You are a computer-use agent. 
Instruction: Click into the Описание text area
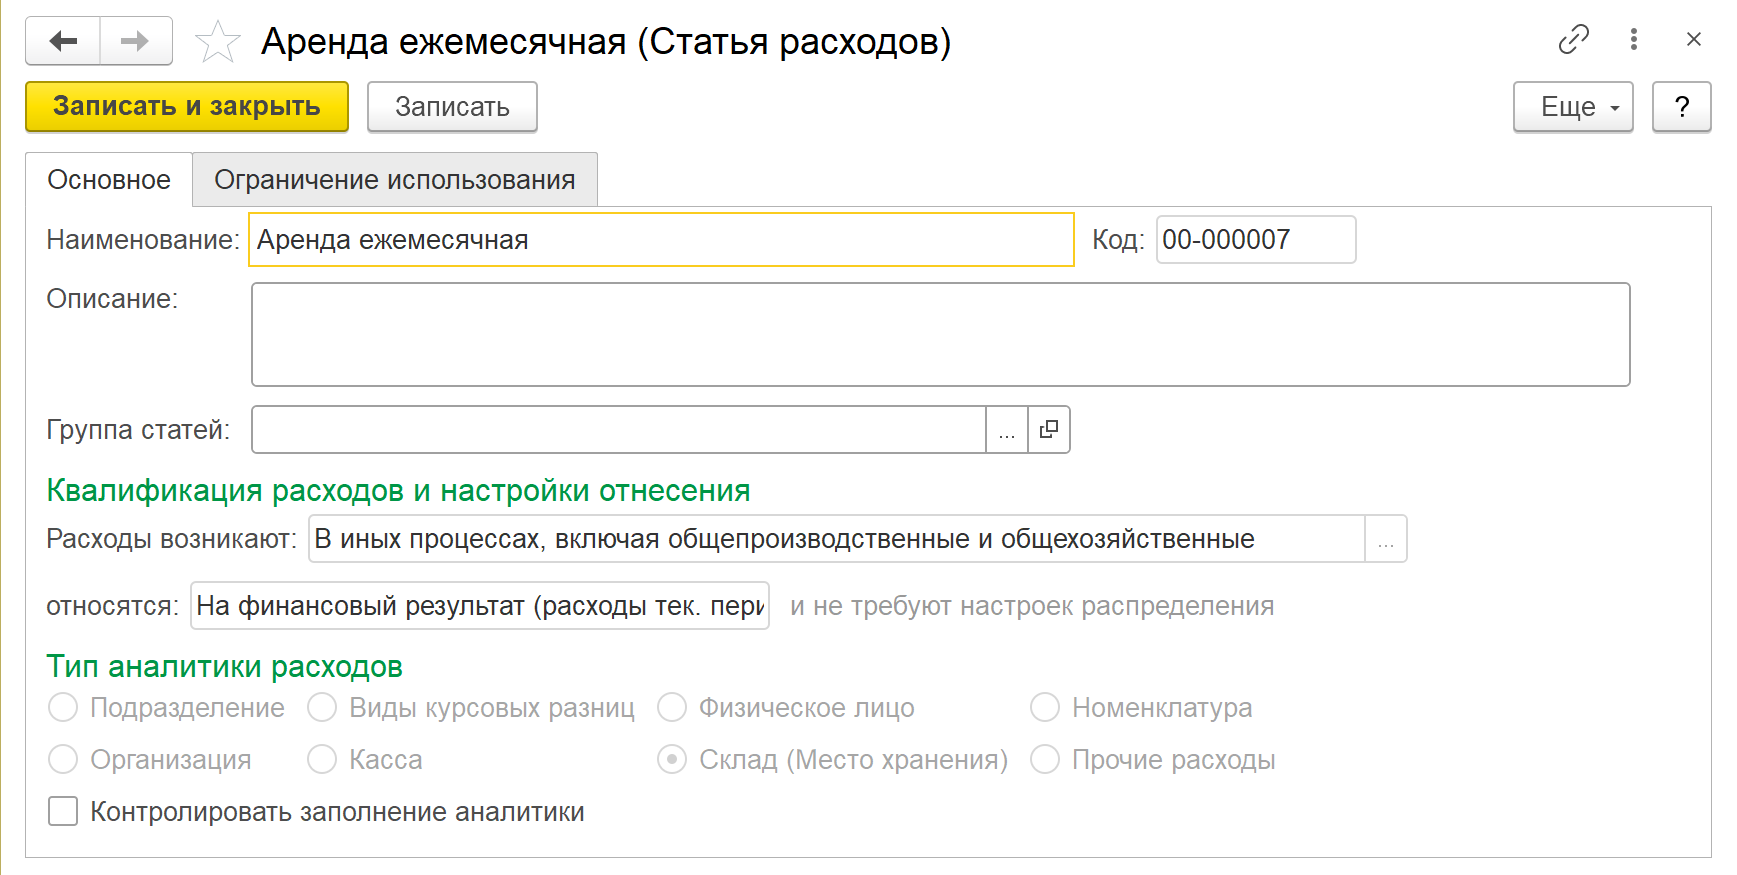pyautogui.click(x=940, y=335)
